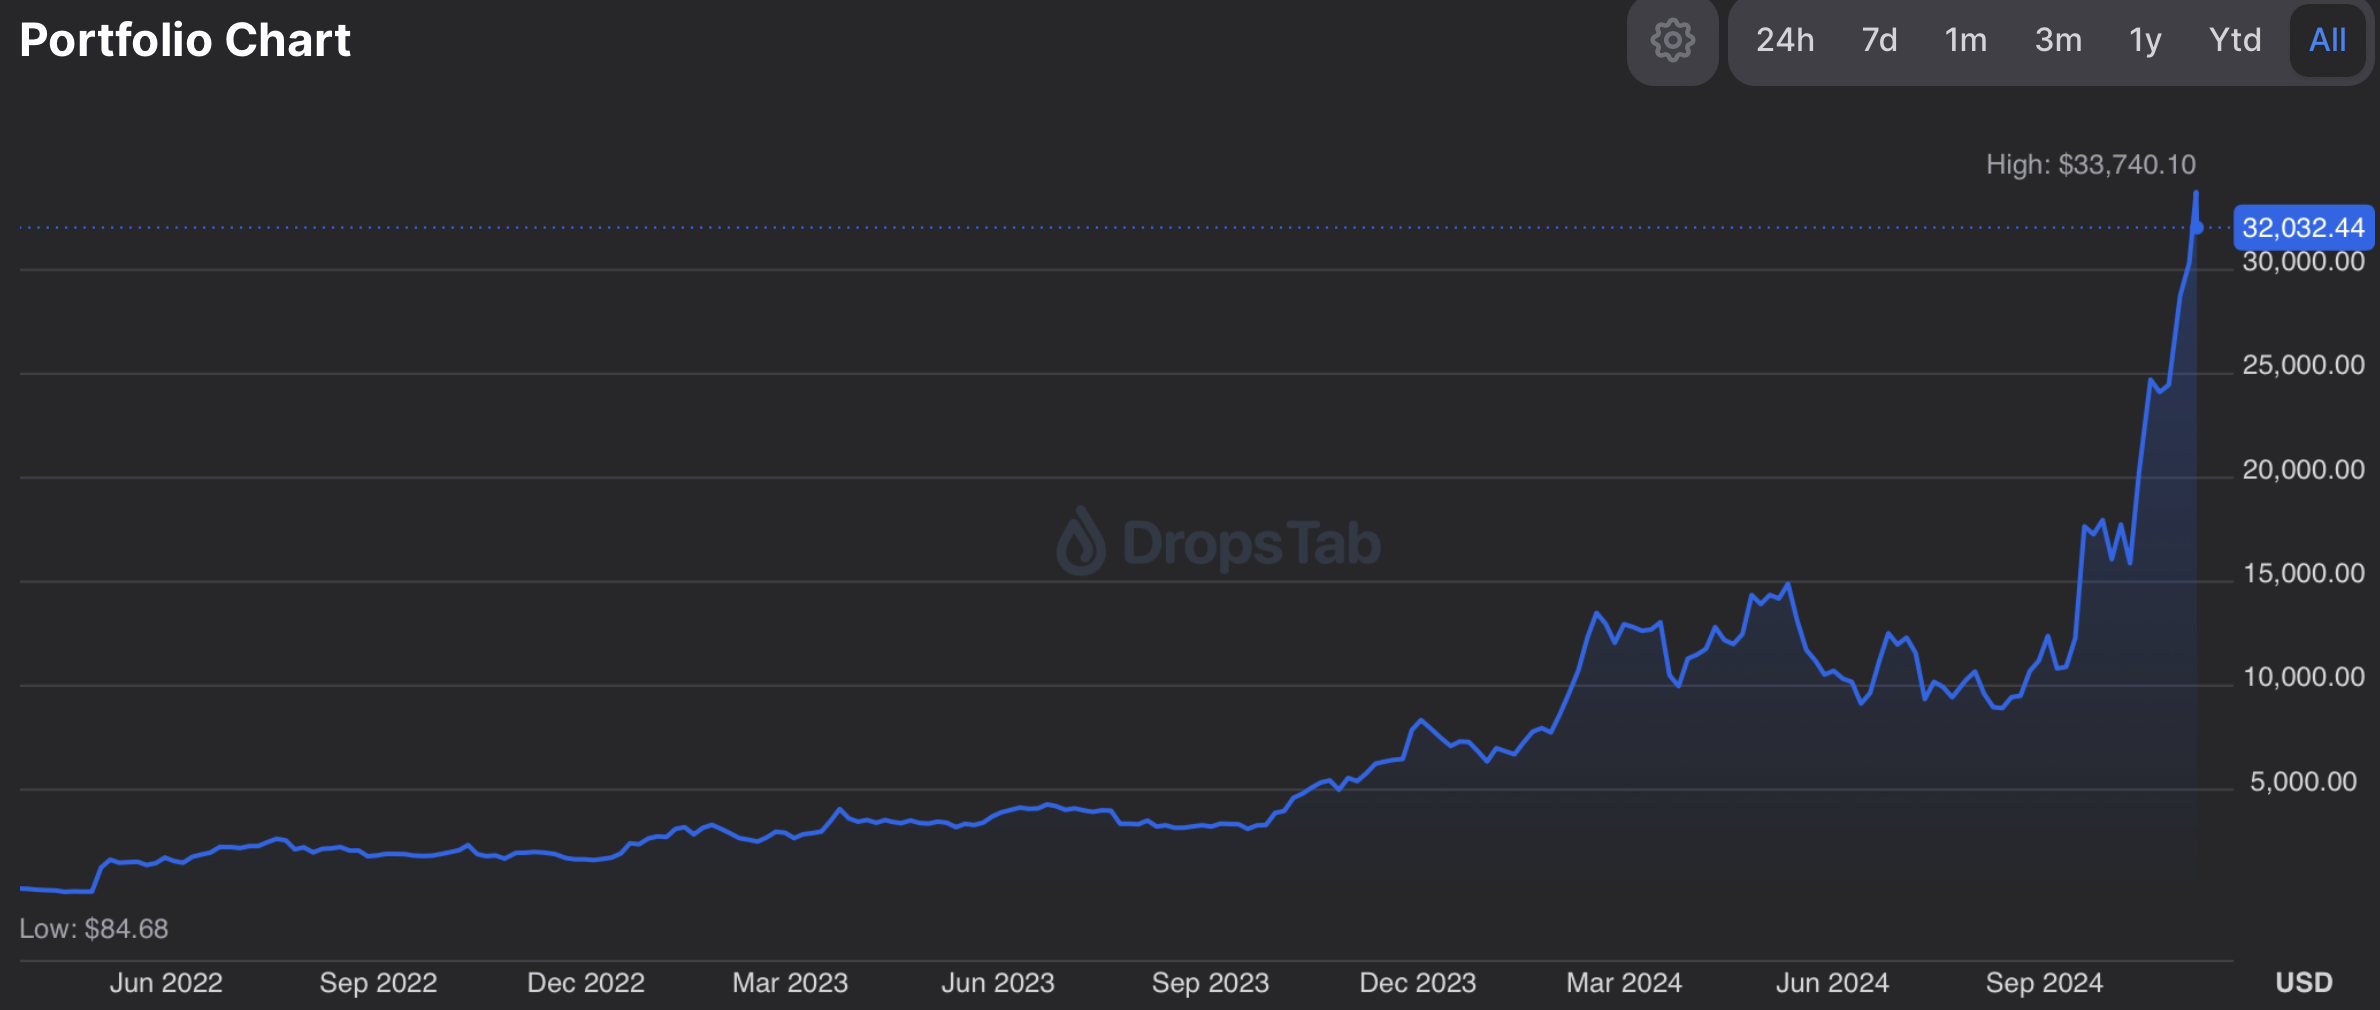Click the 5,000.00 price axis label
2380x1010 pixels.
(2303, 781)
